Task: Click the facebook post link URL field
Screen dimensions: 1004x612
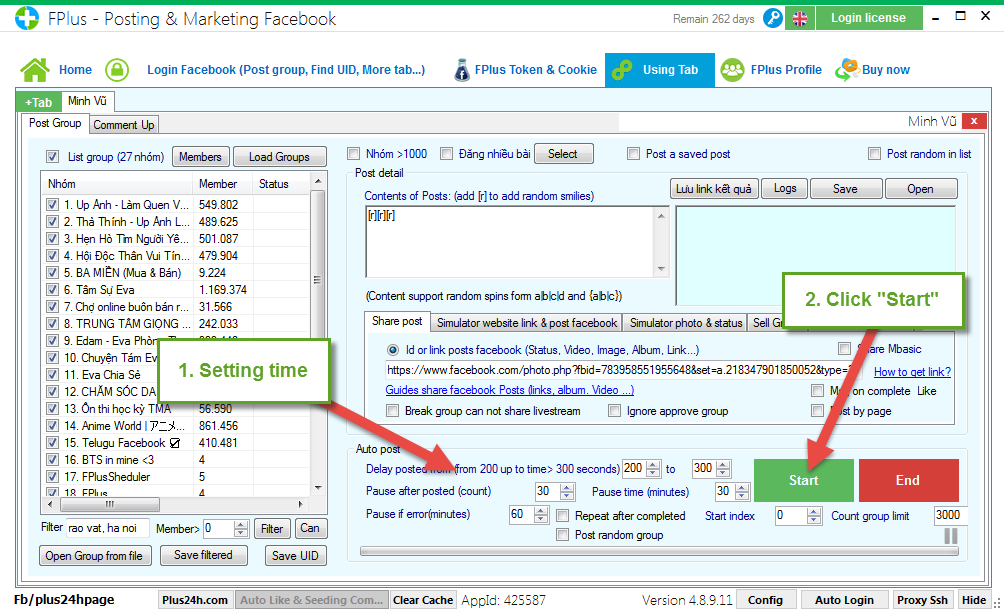Action: 625,371
